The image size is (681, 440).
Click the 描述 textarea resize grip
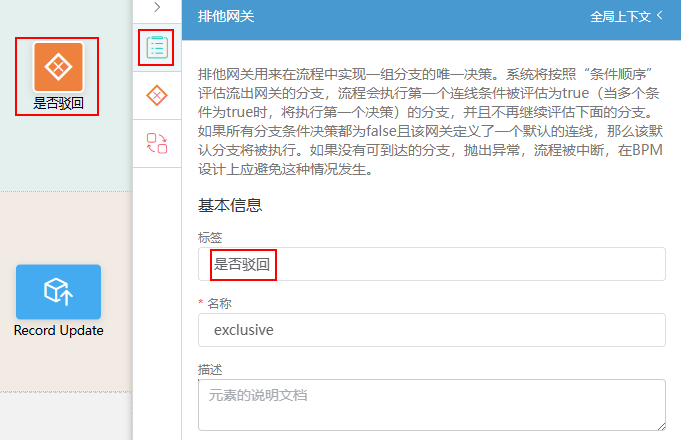tap(661, 427)
